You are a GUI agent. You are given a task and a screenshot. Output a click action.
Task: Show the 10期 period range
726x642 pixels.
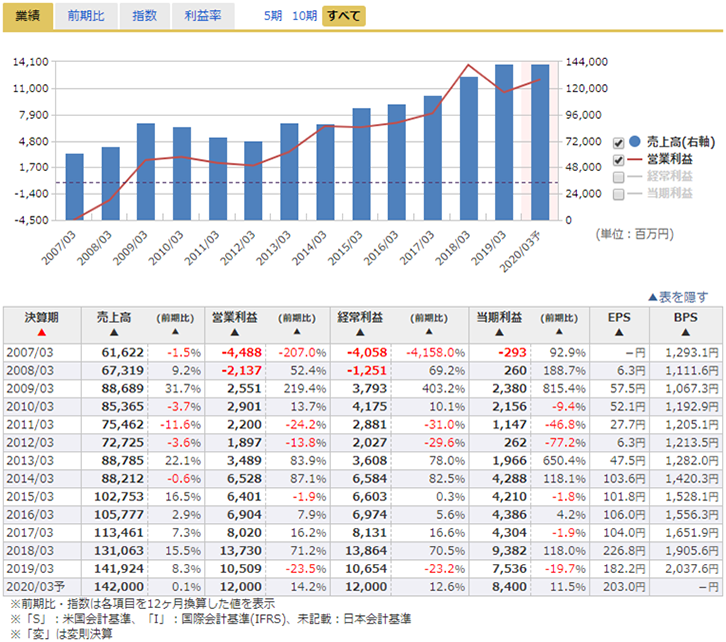point(304,16)
